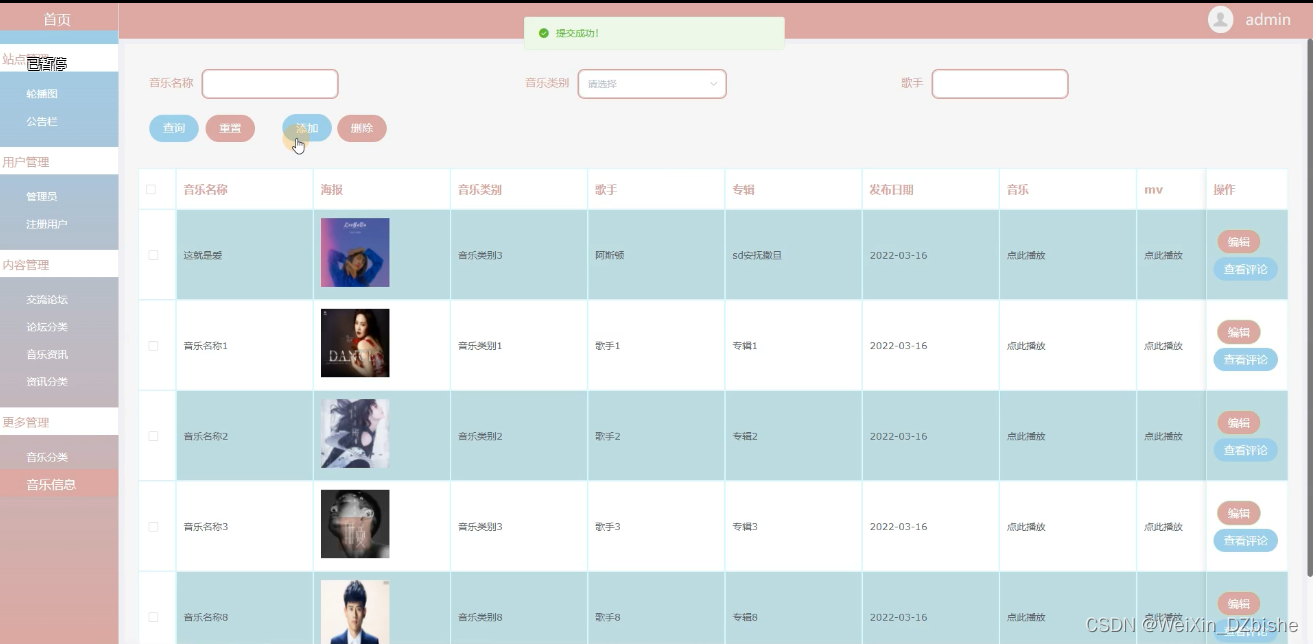Play mv link in 这就是爱 row

coord(1163,255)
